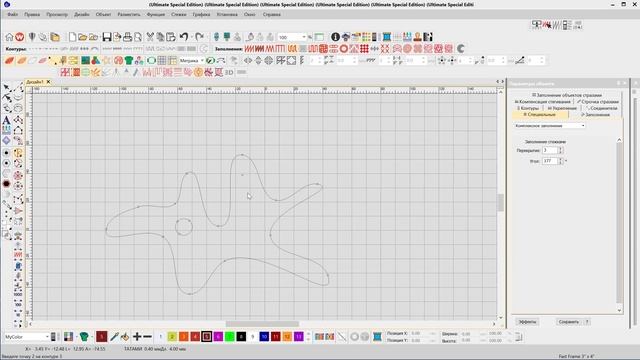Viewport: 640px width, 360px height.
Task: Select the magenta color swatch 6
Action: click(x=218, y=337)
